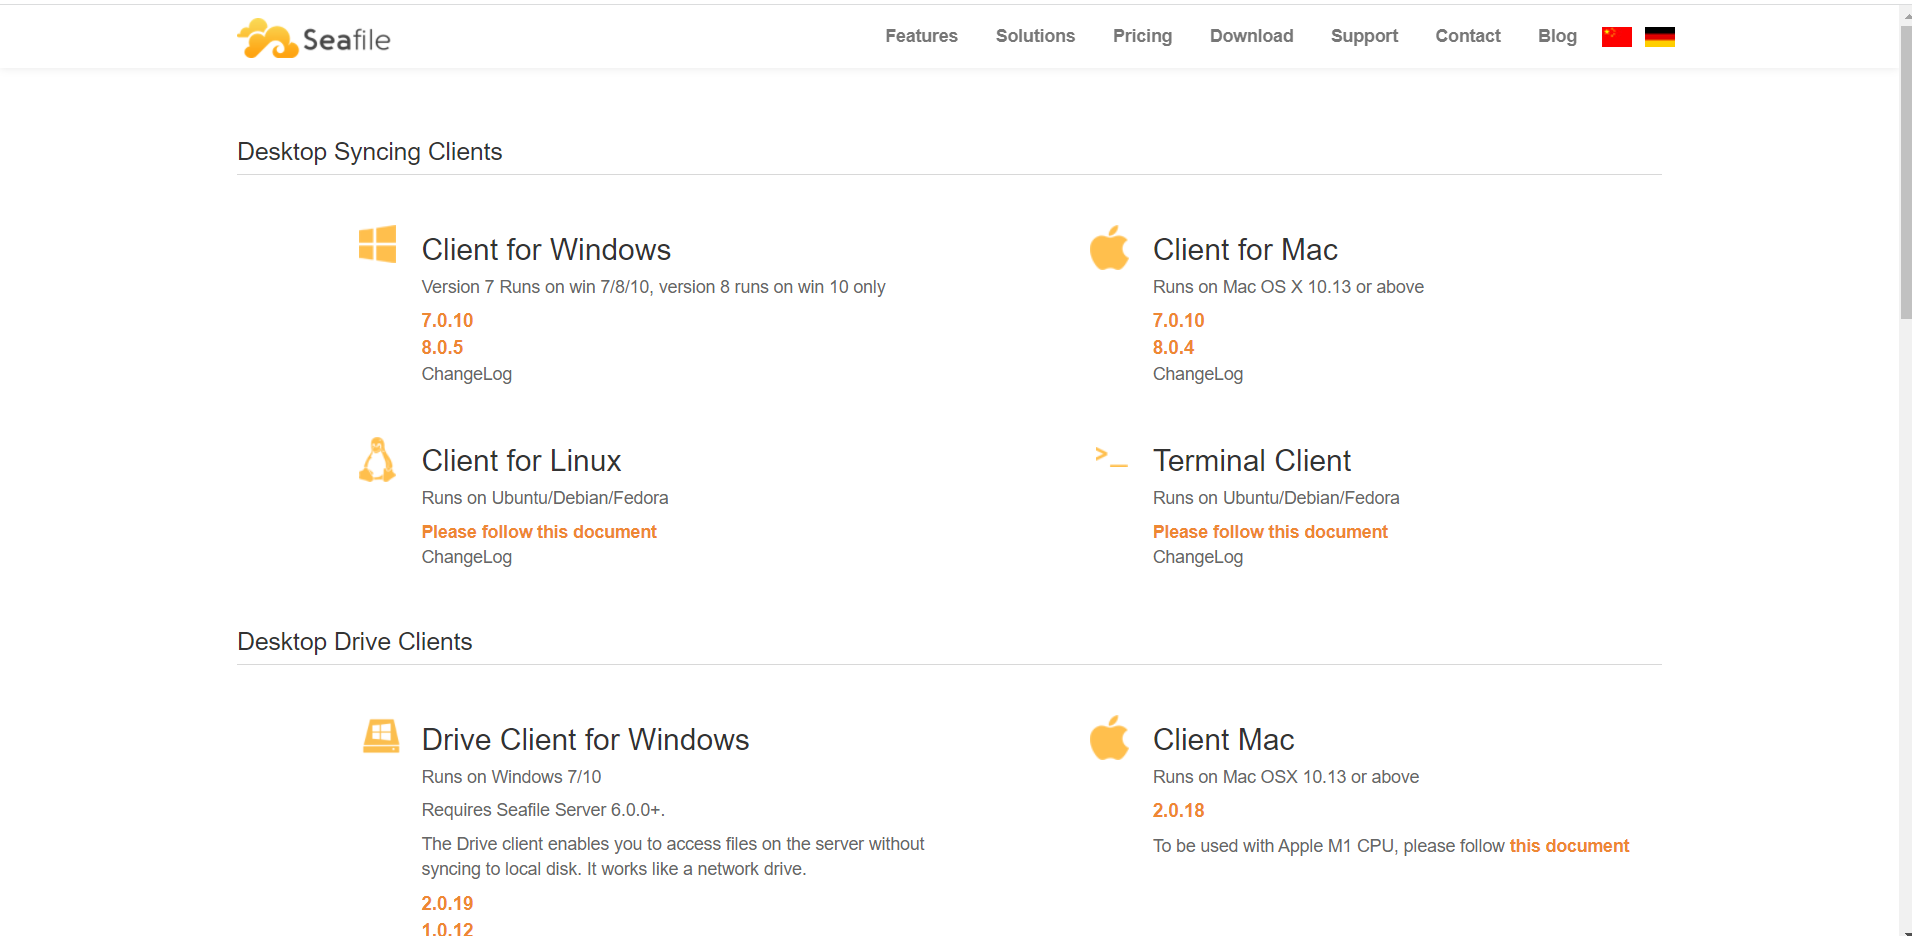Go to the Pricing page
Image resolution: width=1912 pixels, height=936 pixels.
point(1142,36)
